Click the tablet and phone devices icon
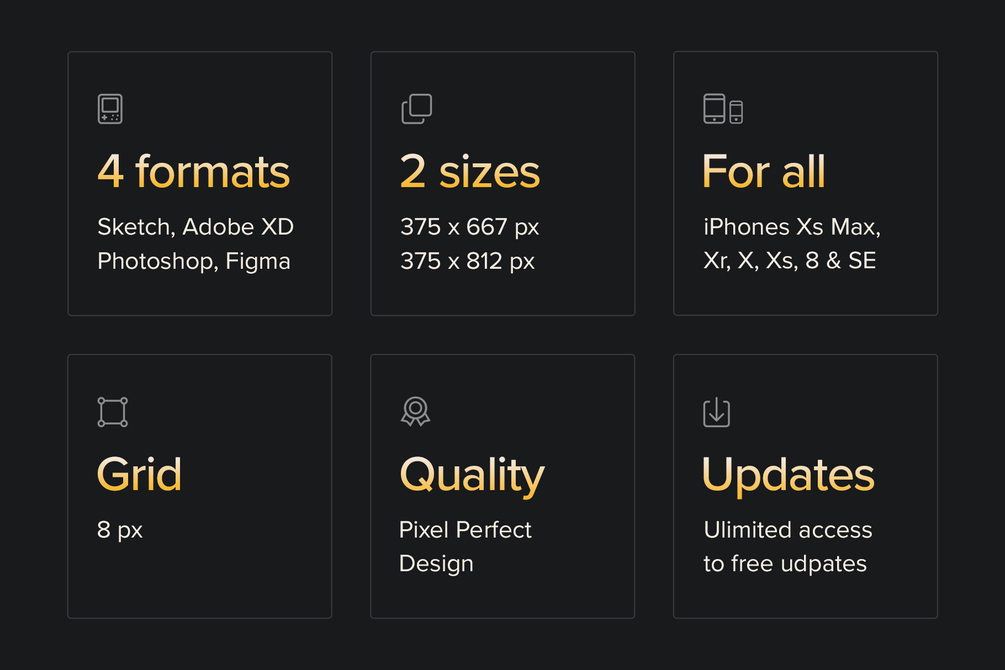Viewport: 1005px width, 670px height. (x=722, y=109)
